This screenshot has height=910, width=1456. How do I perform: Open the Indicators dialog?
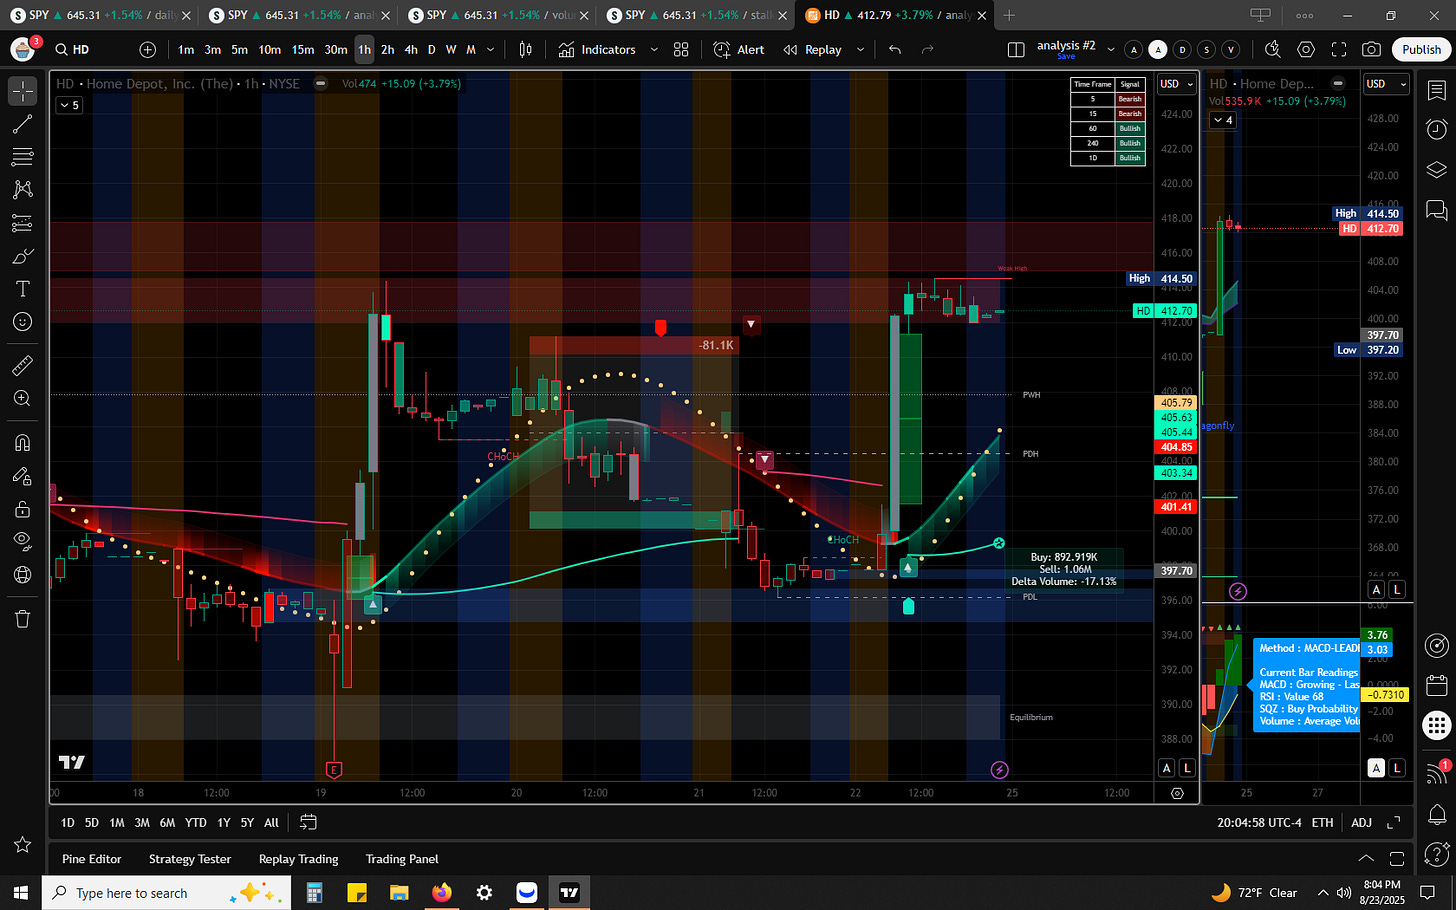point(597,49)
